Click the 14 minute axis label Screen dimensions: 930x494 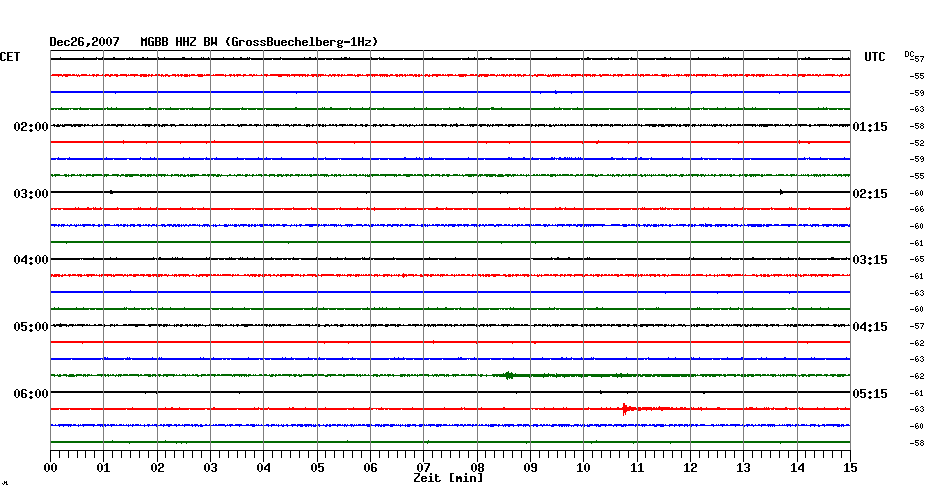[797, 468]
